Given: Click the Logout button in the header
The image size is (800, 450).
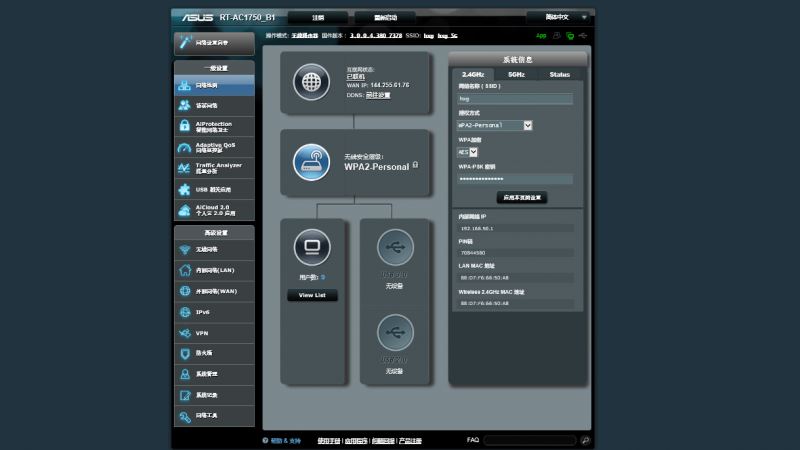Looking at the screenshot, I should click(318, 18).
